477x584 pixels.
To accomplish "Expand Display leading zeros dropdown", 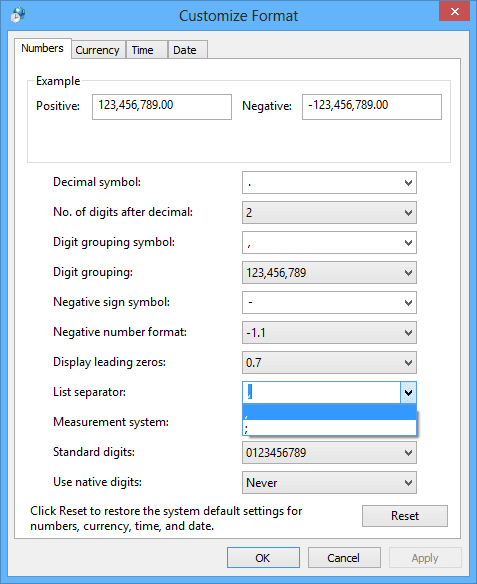I will [x=329, y=362].
